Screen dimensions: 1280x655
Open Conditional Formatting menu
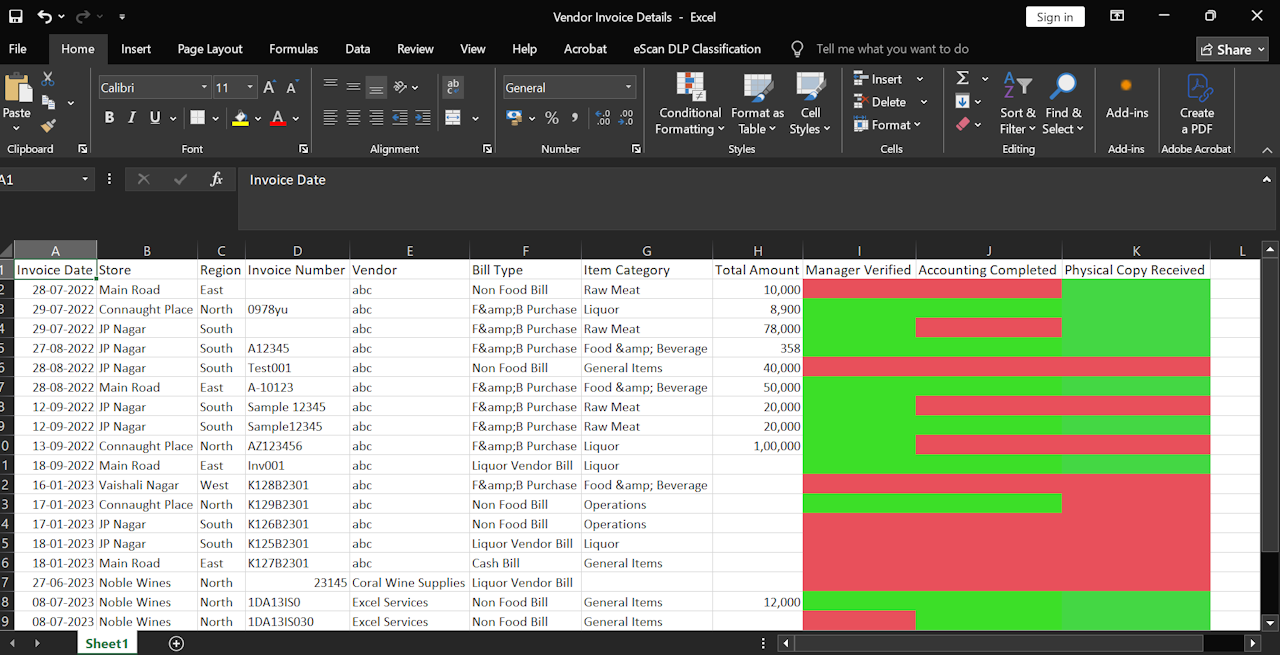tap(689, 104)
